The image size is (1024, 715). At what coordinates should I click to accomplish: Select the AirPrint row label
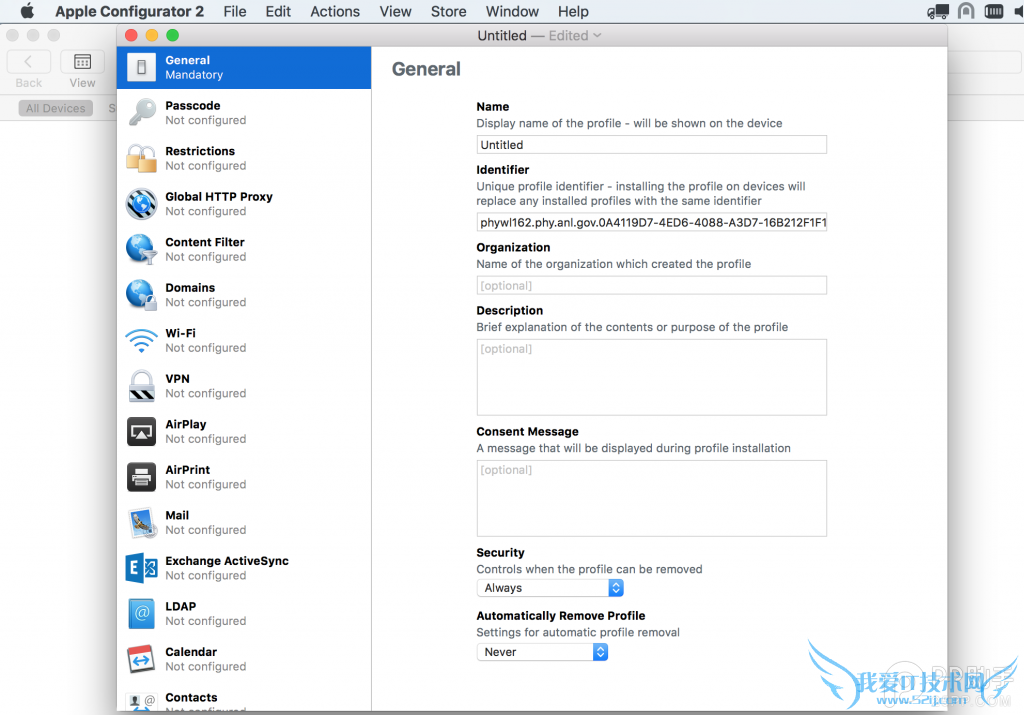(x=187, y=469)
